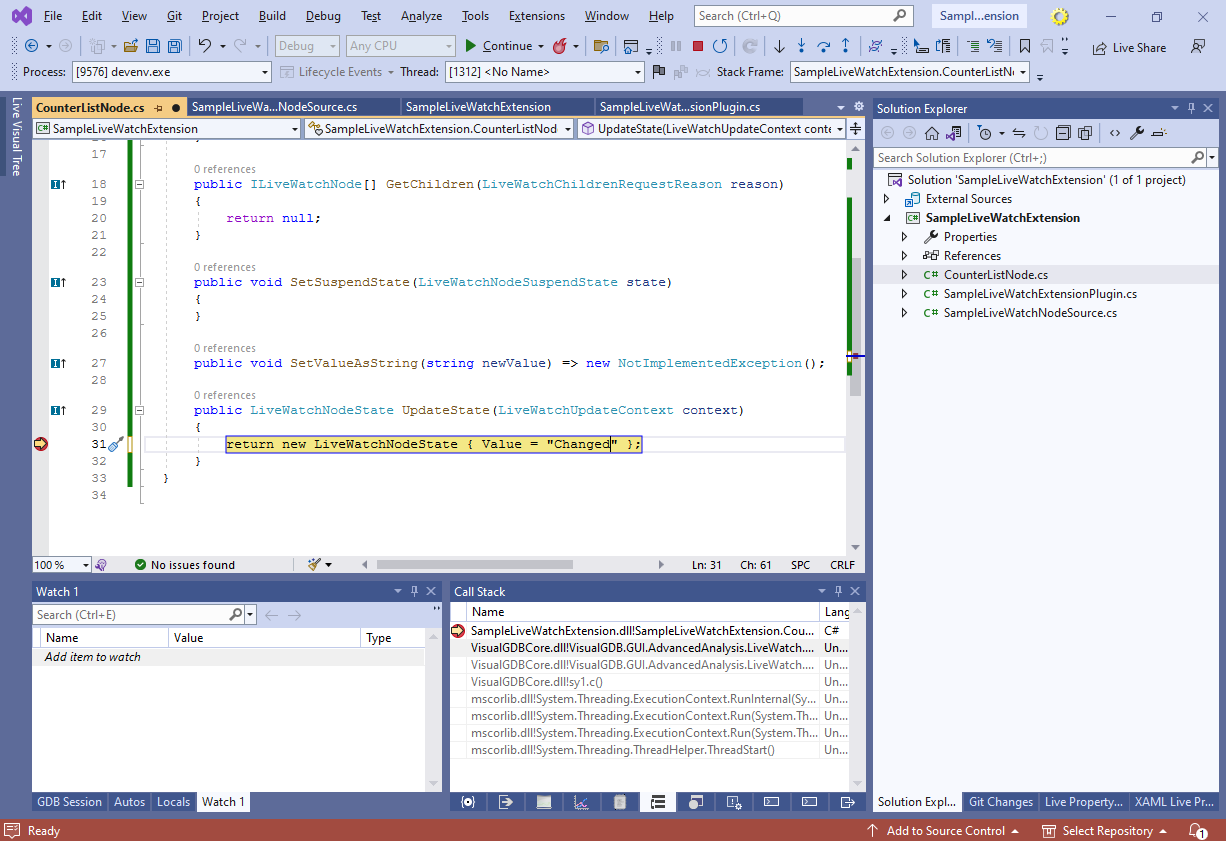Click the editor settings gear above scrollbar
Image resolution: width=1226 pixels, height=841 pixels.
858,107
